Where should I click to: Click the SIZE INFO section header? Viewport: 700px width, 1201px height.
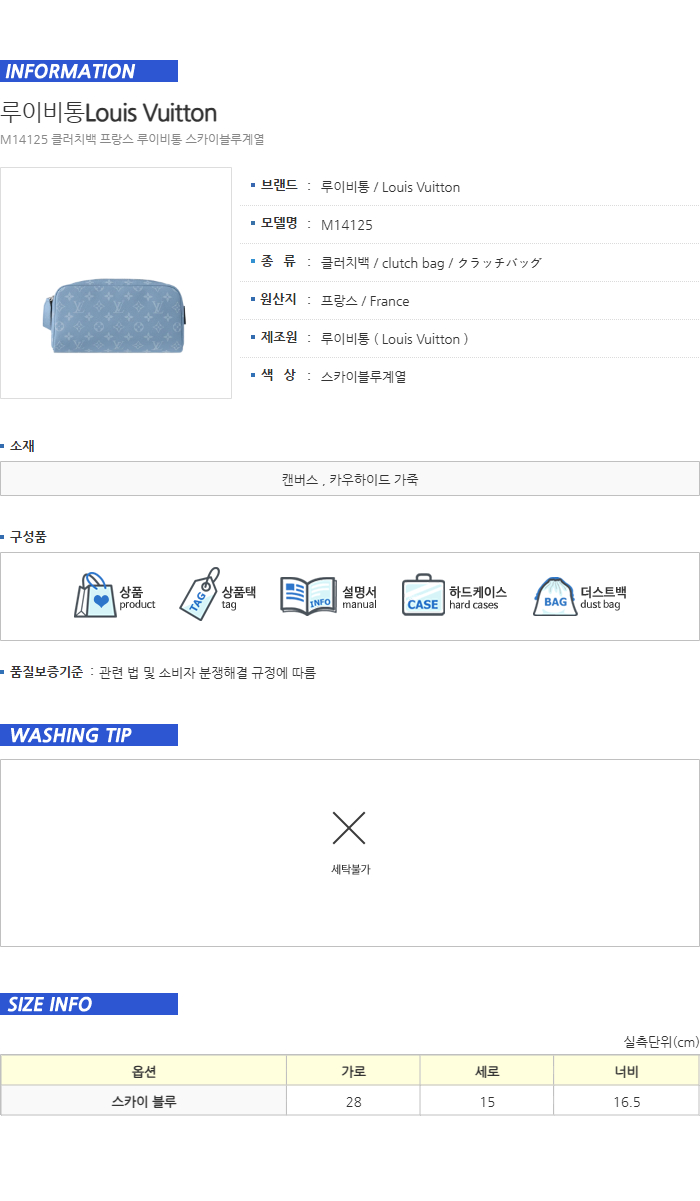(x=89, y=1004)
